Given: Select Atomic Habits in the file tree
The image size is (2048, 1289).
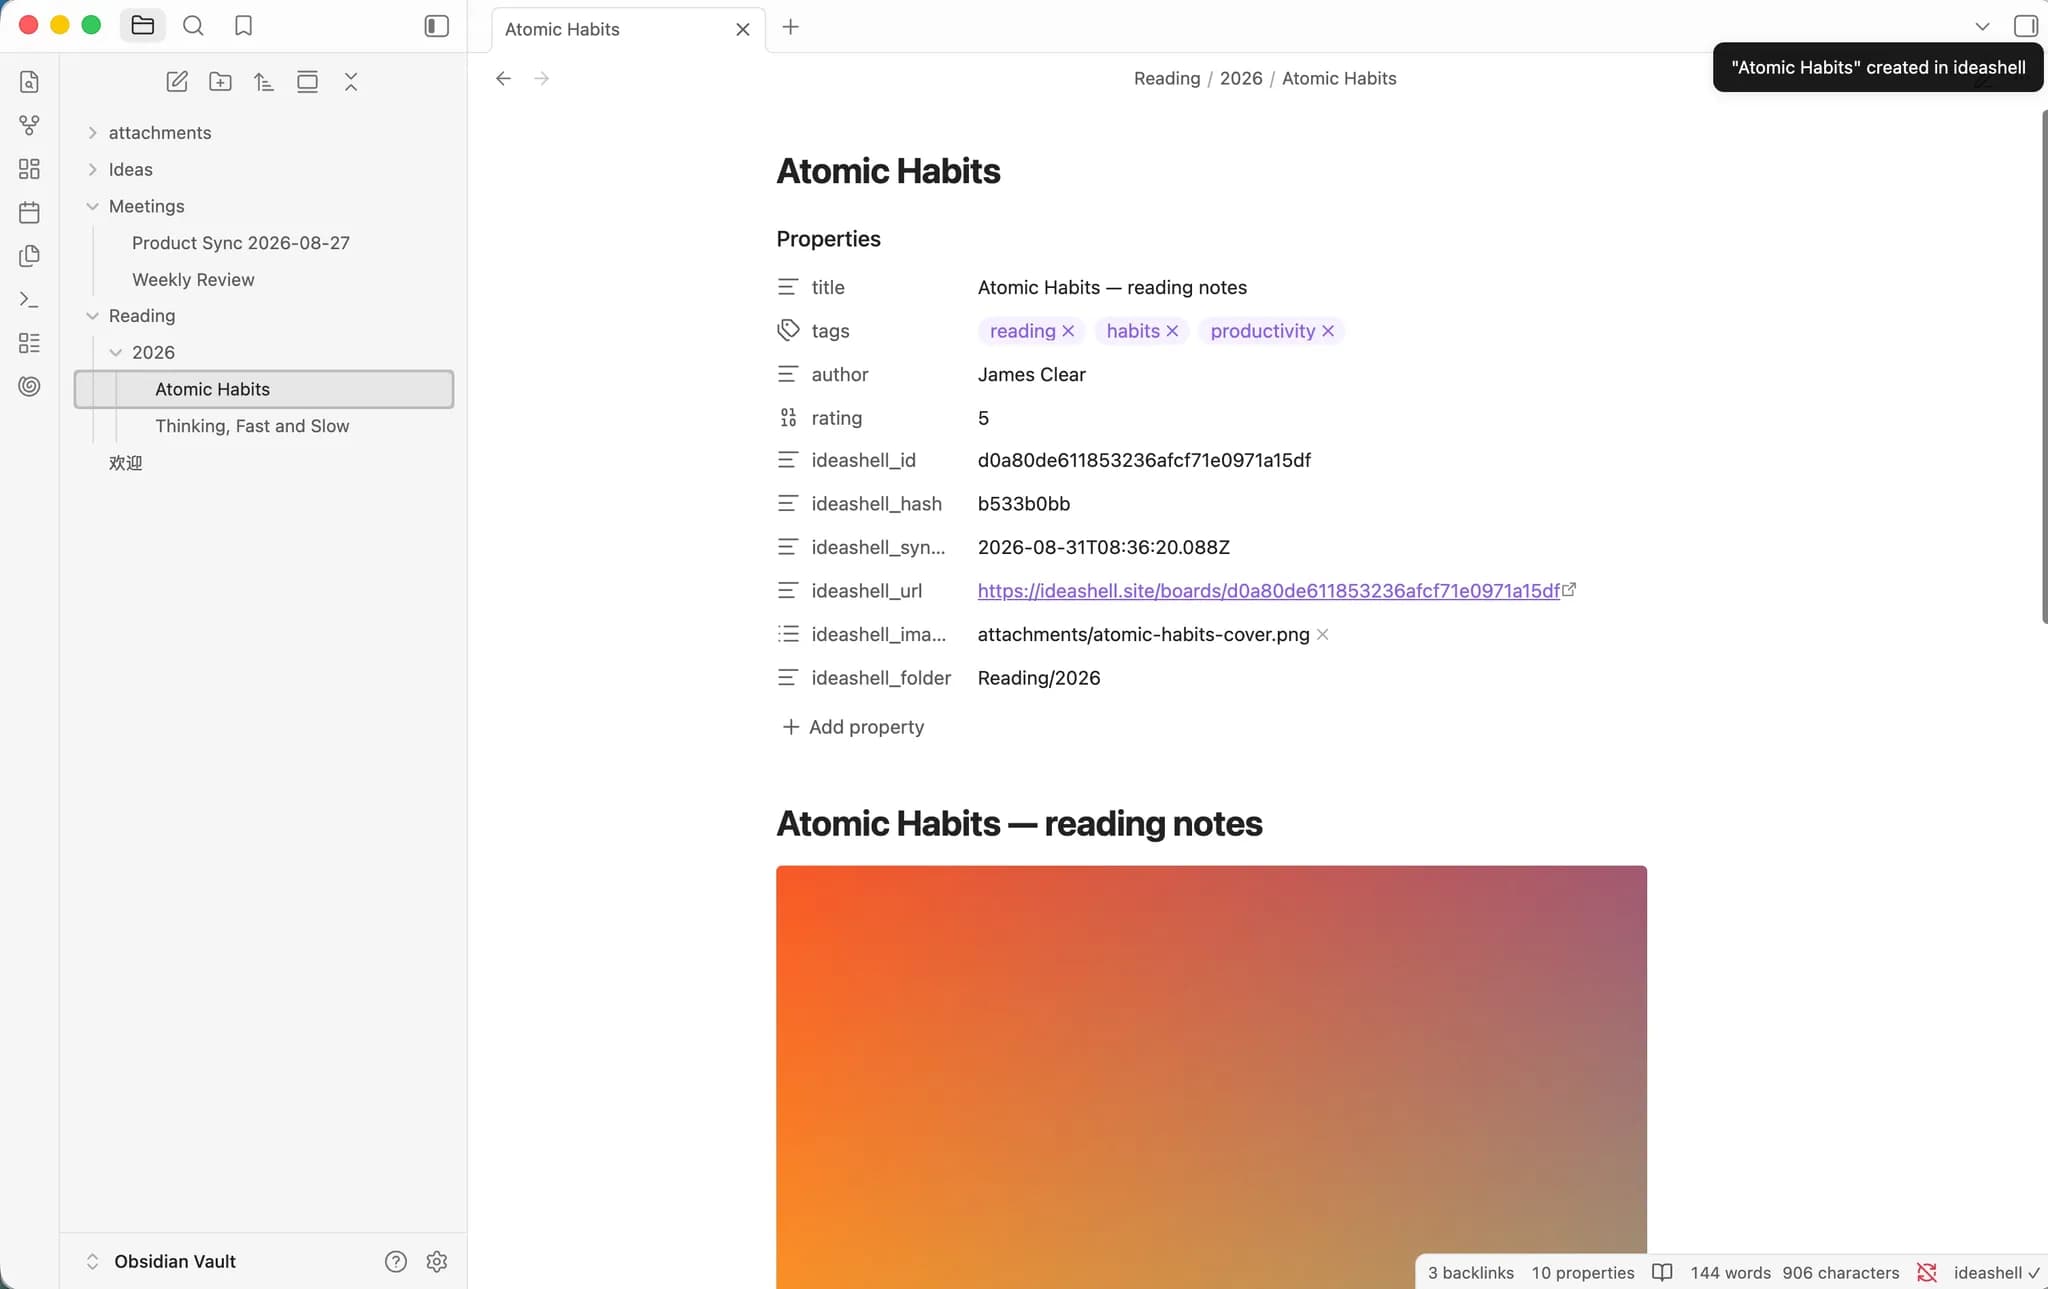Looking at the screenshot, I should click(264, 389).
